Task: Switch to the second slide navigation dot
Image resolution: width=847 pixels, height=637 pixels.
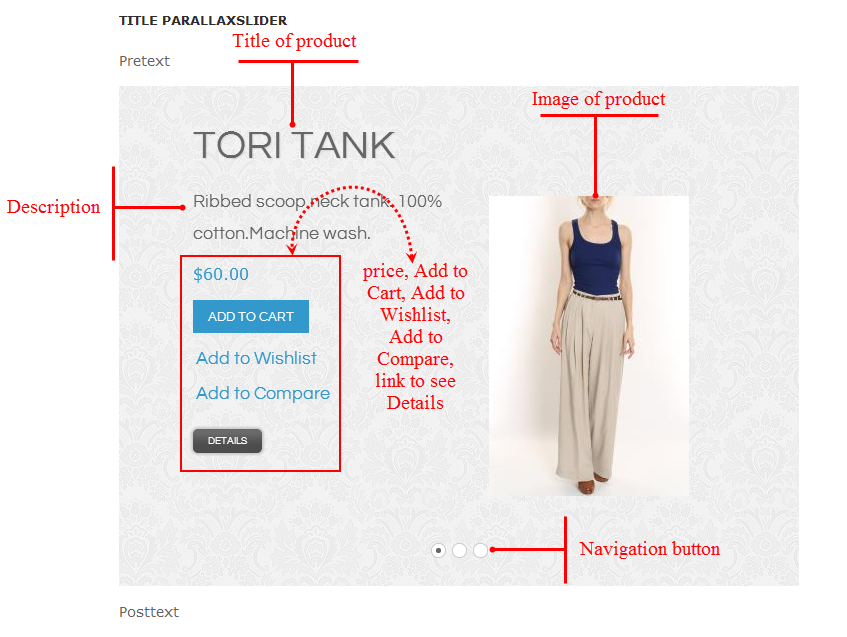Action: click(459, 551)
